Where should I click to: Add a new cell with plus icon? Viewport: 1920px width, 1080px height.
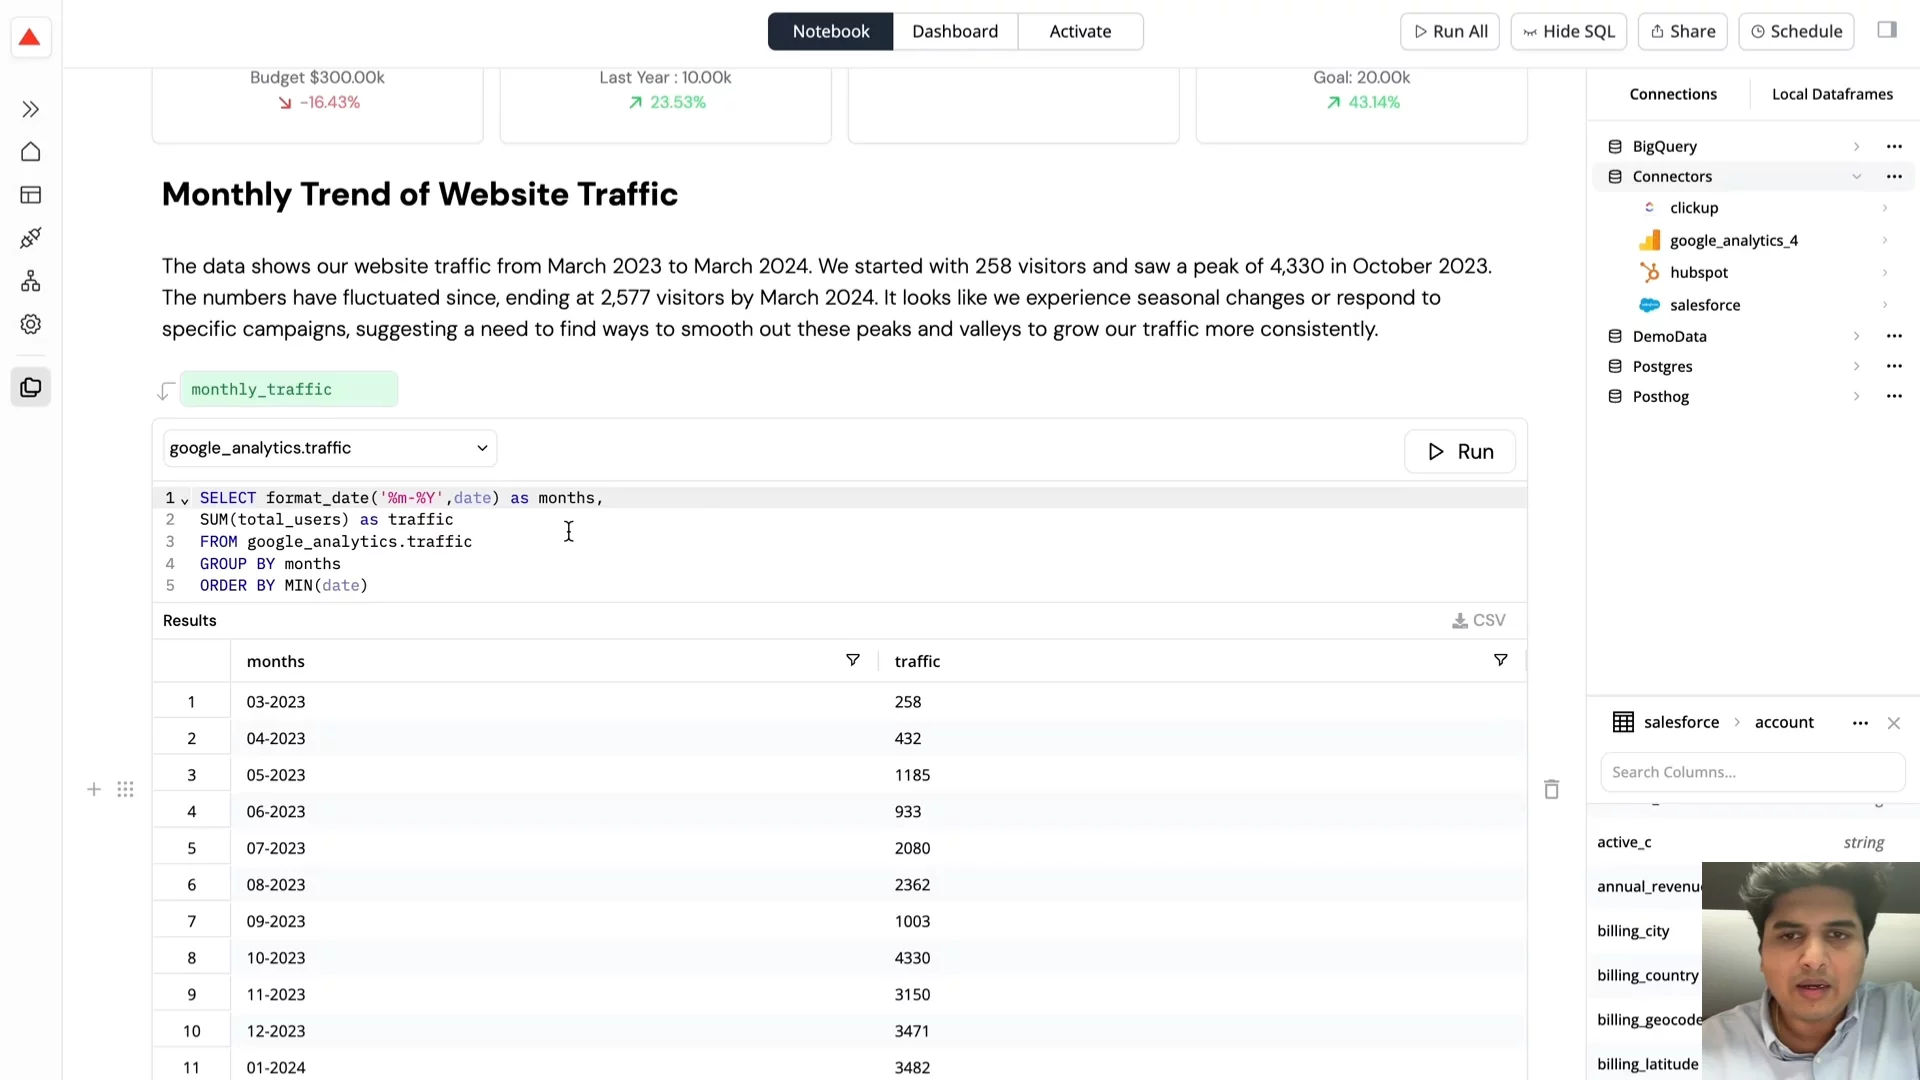[94, 790]
